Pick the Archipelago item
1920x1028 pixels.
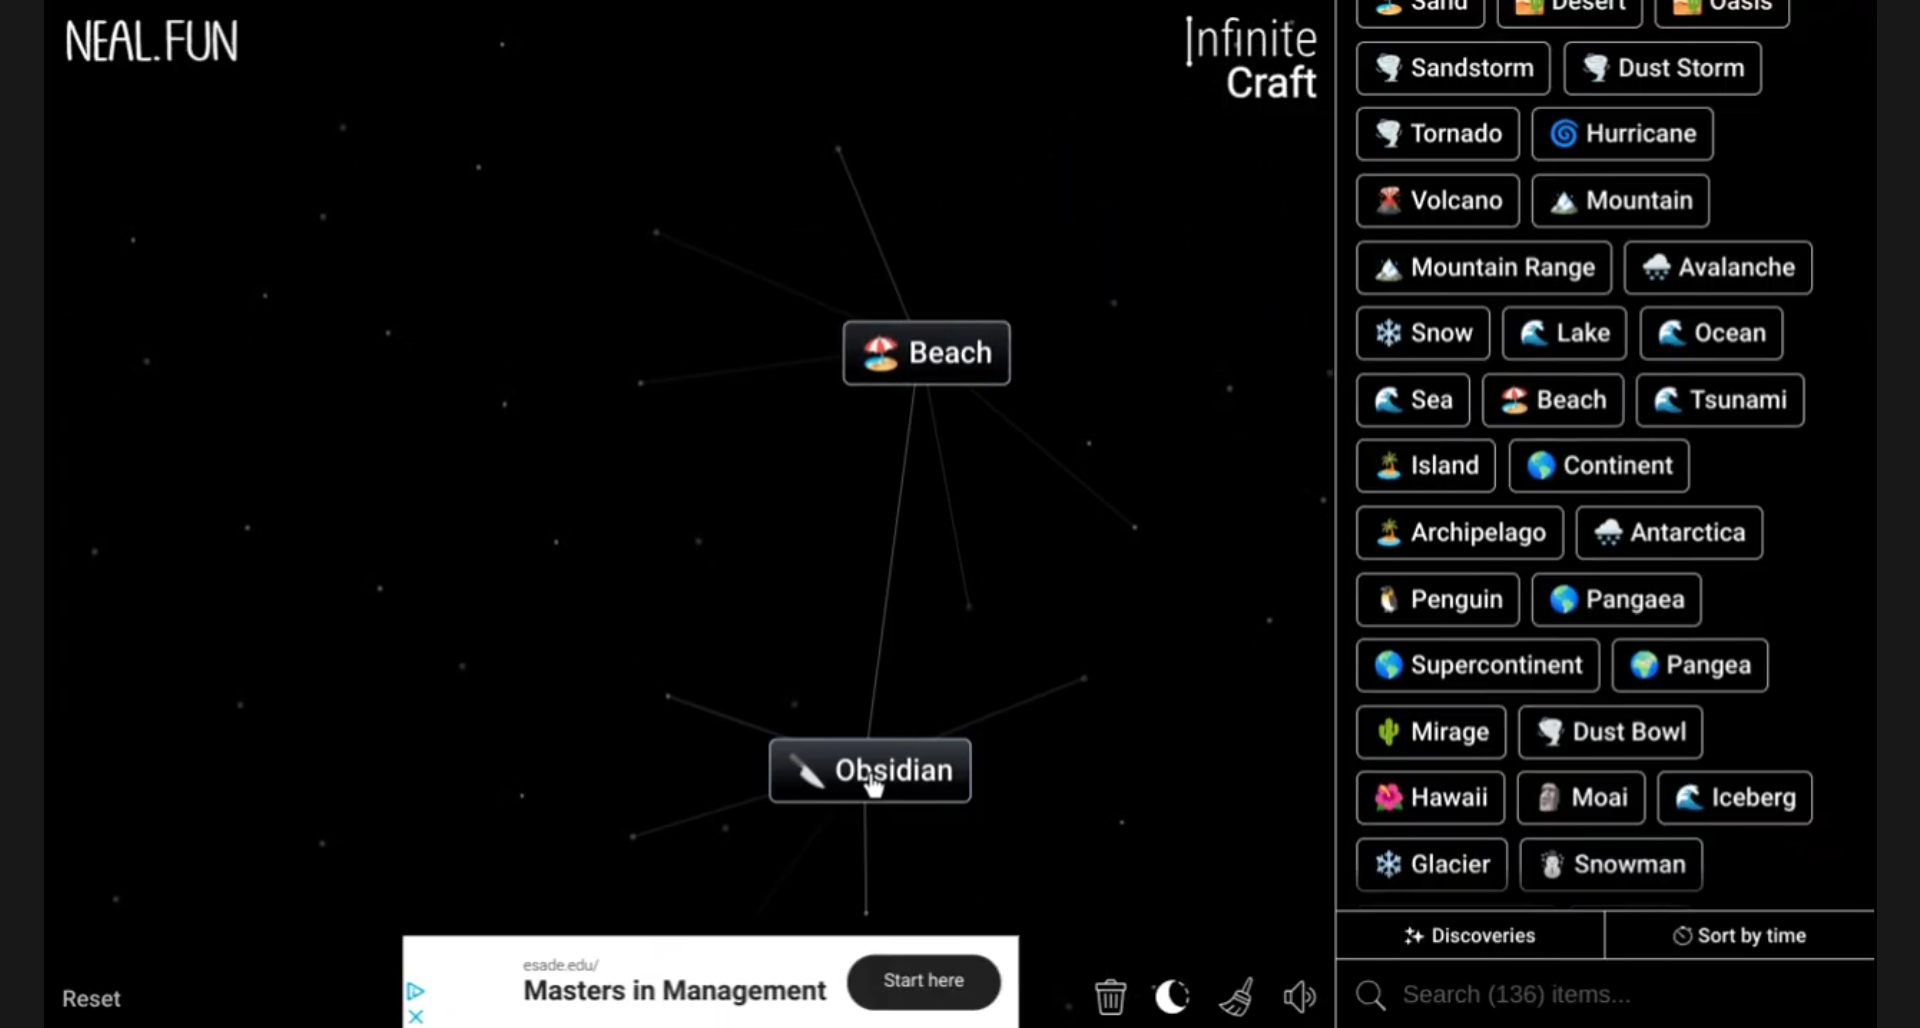click(x=1460, y=533)
